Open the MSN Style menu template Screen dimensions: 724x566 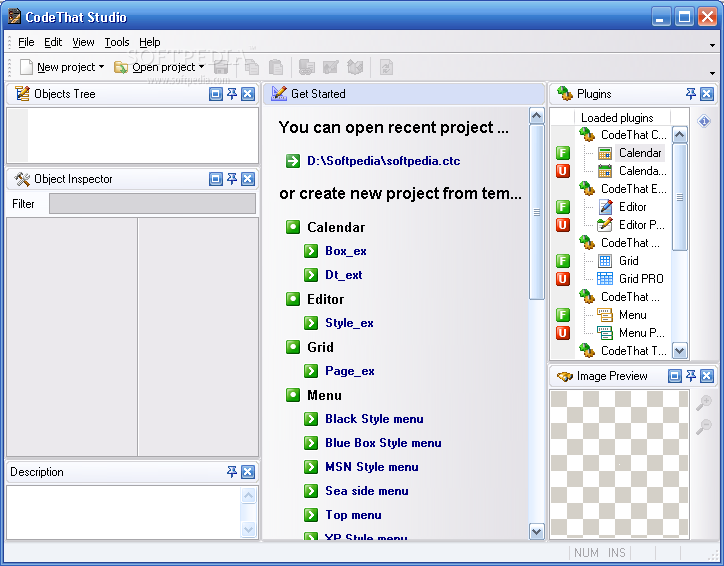372,467
